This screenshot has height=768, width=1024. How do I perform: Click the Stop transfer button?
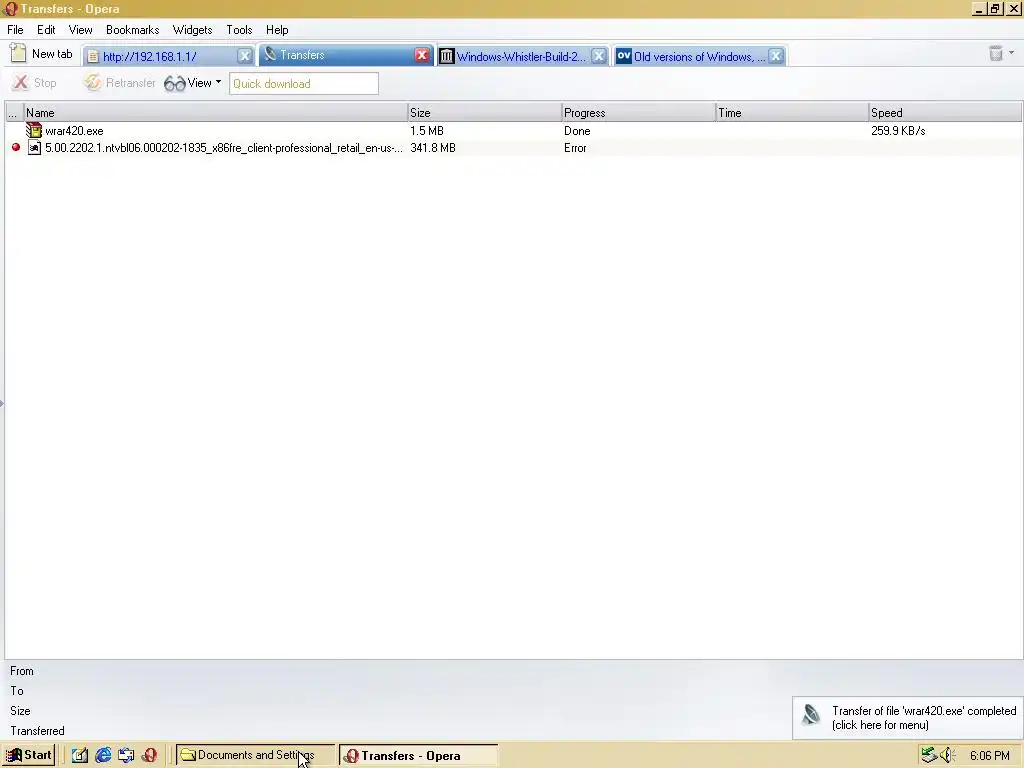pyautogui.click(x=35, y=83)
